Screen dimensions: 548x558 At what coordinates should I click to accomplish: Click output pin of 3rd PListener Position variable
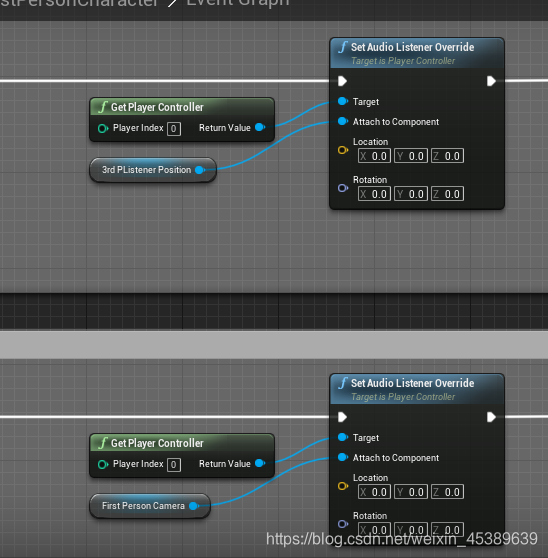(200, 170)
